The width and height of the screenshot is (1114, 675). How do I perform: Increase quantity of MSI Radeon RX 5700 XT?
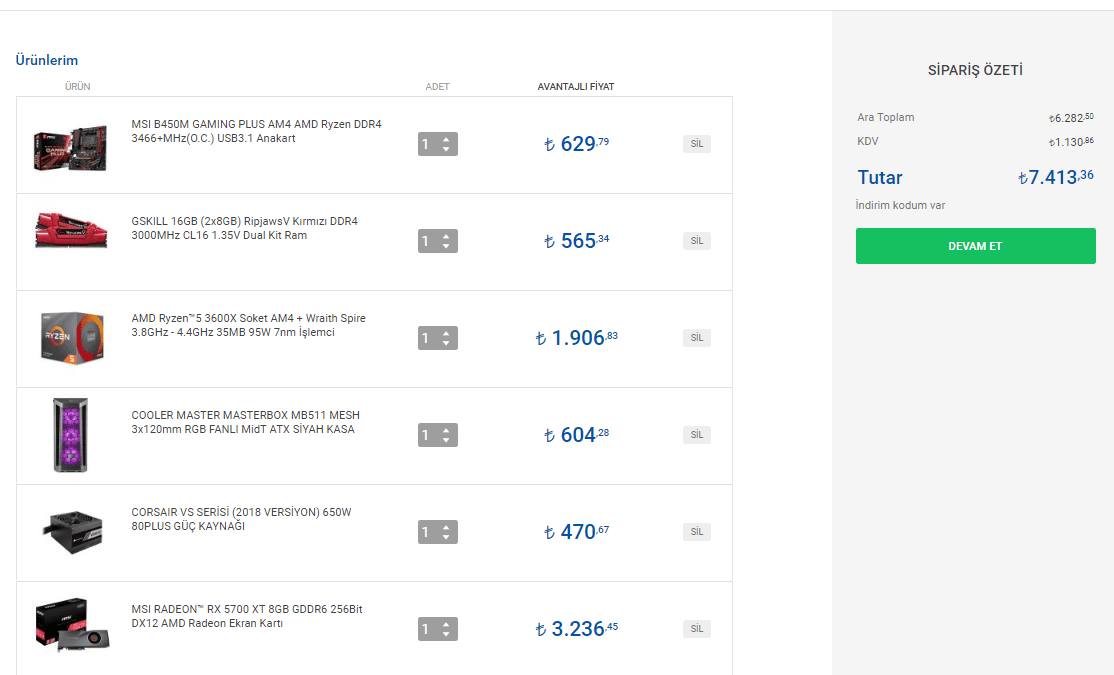[446, 625]
